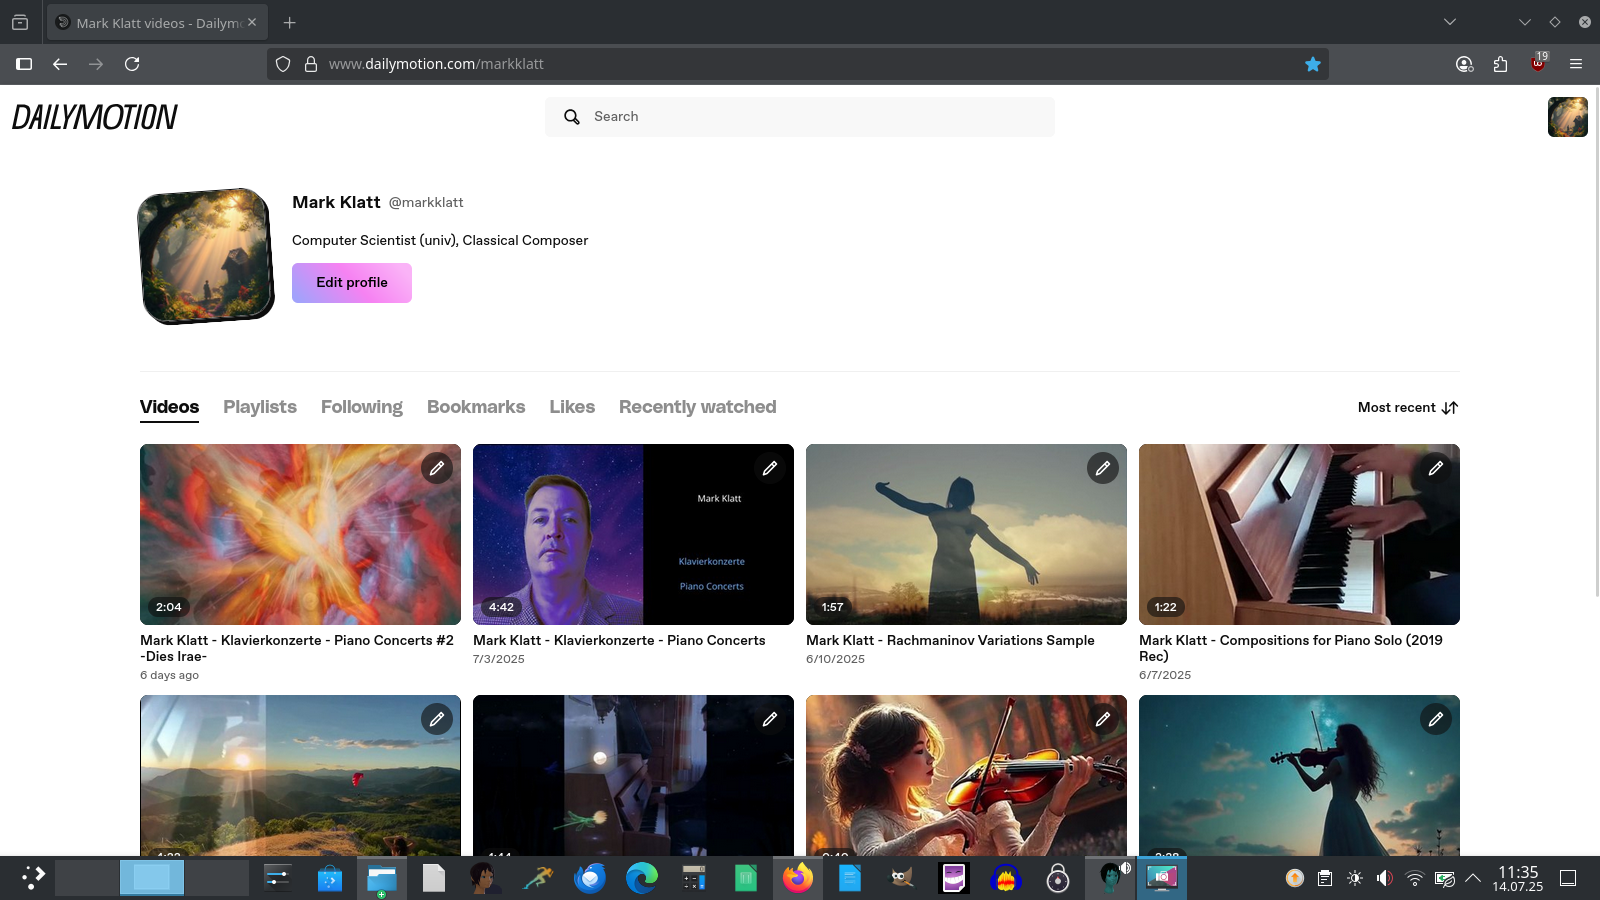Open the Firefox account icon

click(1464, 64)
